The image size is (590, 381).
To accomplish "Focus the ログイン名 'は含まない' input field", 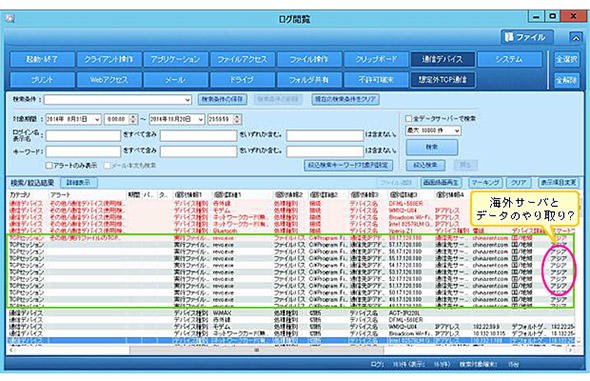I will pos(325,135).
